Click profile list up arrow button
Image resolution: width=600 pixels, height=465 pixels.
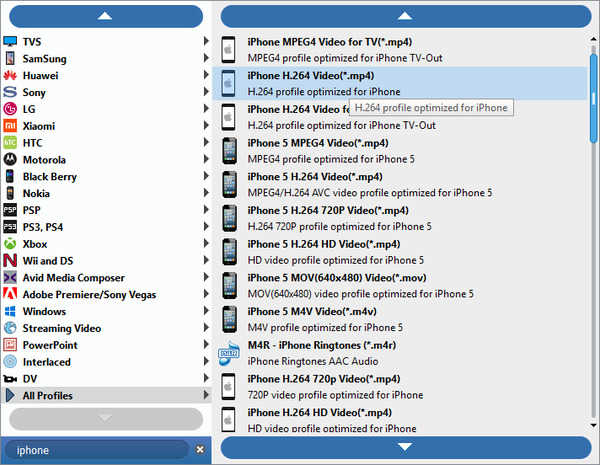[x=406, y=16]
